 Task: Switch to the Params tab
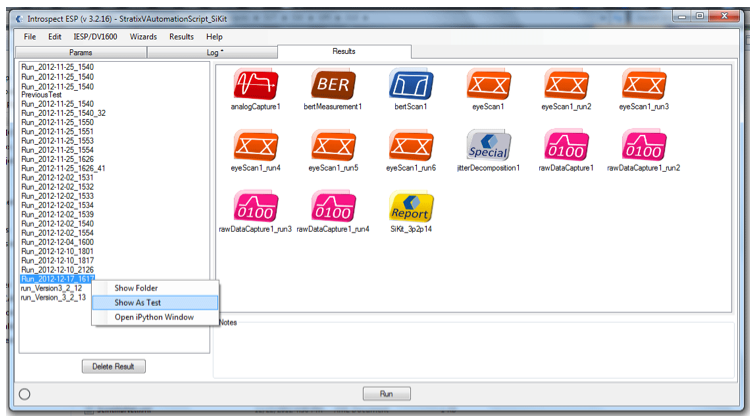(83, 51)
